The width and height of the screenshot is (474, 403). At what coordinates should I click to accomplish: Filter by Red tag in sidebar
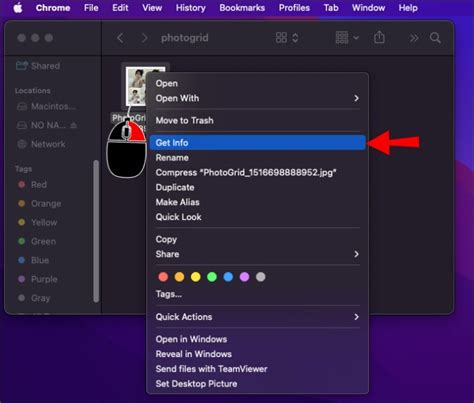[32, 185]
